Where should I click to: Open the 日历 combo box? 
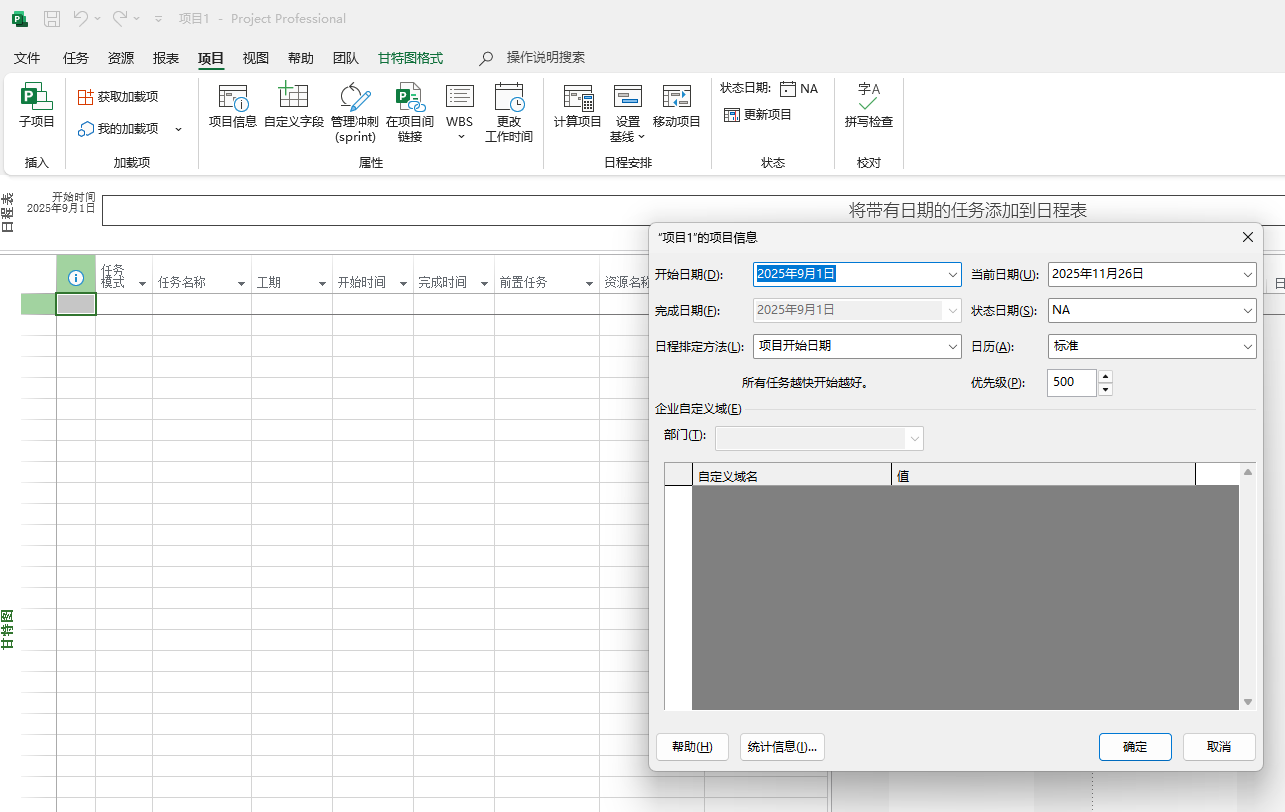click(1152, 346)
